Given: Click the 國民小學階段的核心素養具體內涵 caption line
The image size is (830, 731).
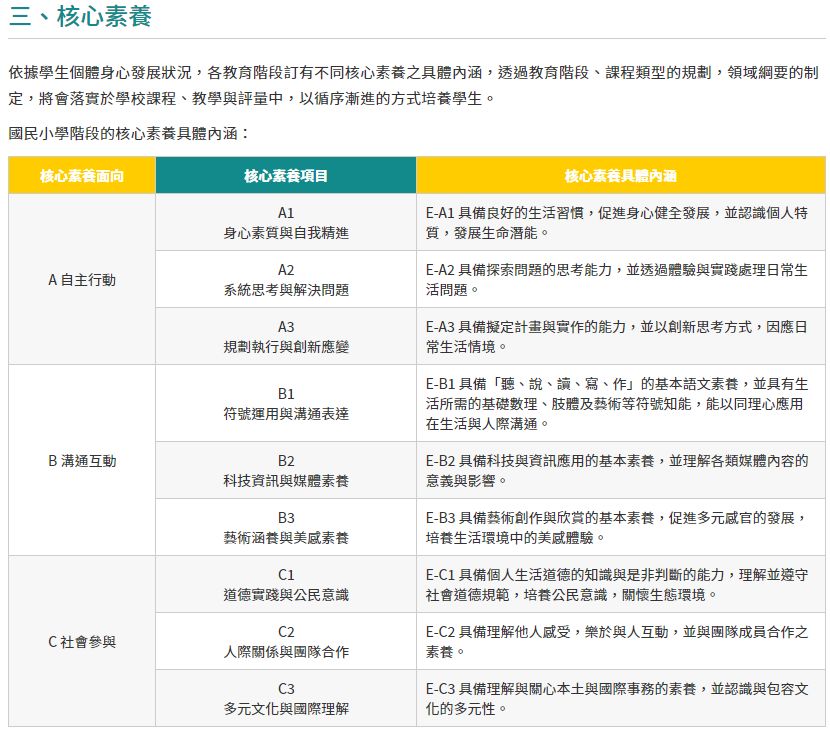Looking at the screenshot, I should tap(128, 133).
